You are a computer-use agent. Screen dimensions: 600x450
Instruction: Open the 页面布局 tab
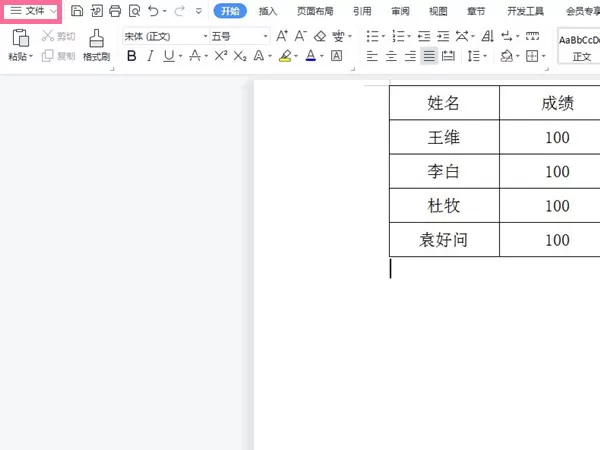coord(315,11)
